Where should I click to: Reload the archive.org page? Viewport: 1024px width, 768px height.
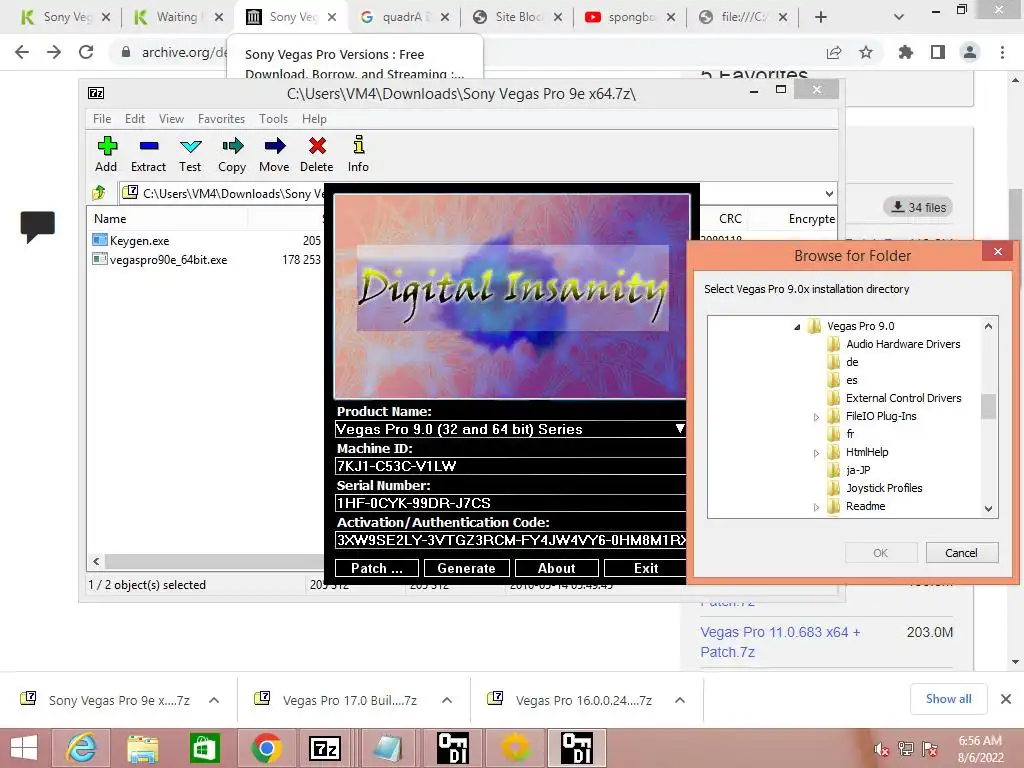coord(86,52)
